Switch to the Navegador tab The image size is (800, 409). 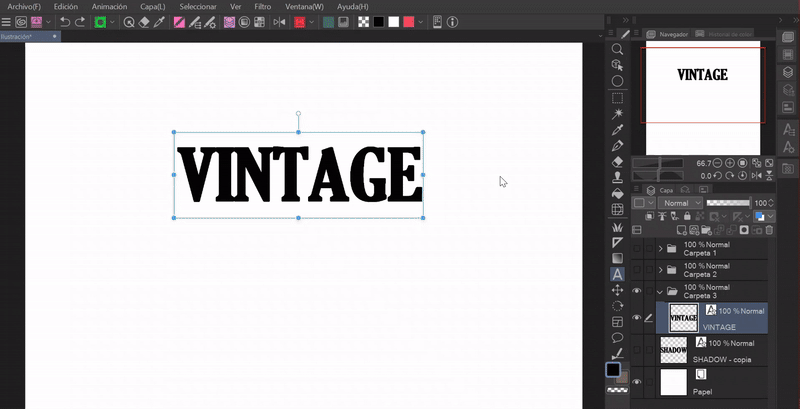672,34
